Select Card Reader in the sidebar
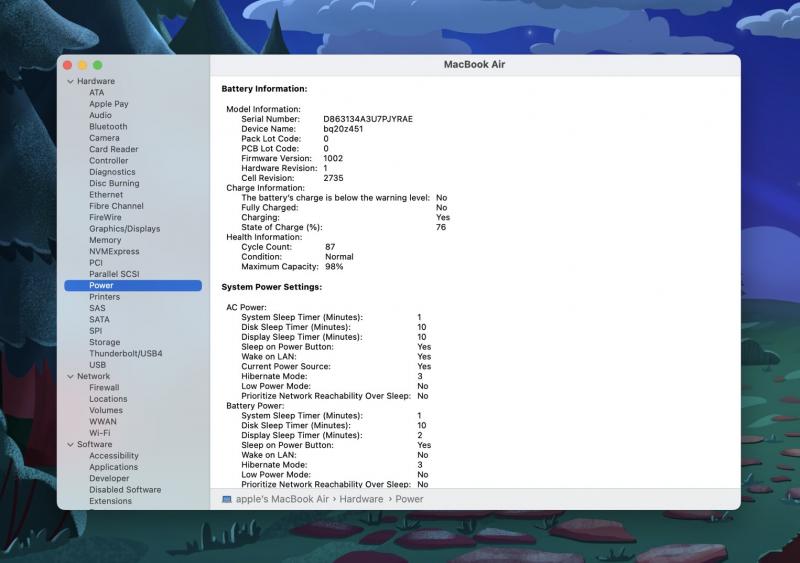This screenshot has height=563, width=800. [x=113, y=149]
